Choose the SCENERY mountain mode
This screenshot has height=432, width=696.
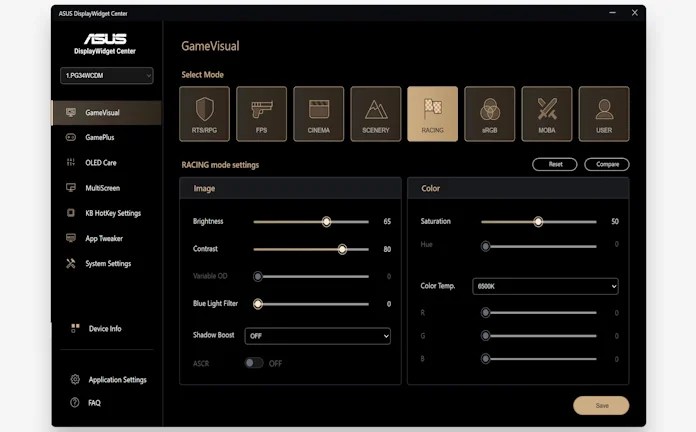tap(376, 114)
